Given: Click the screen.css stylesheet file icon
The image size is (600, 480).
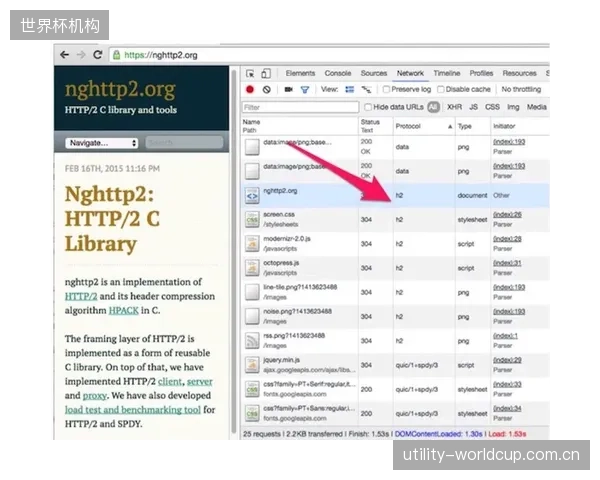Looking at the screenshot, I should tap(252, 220).
